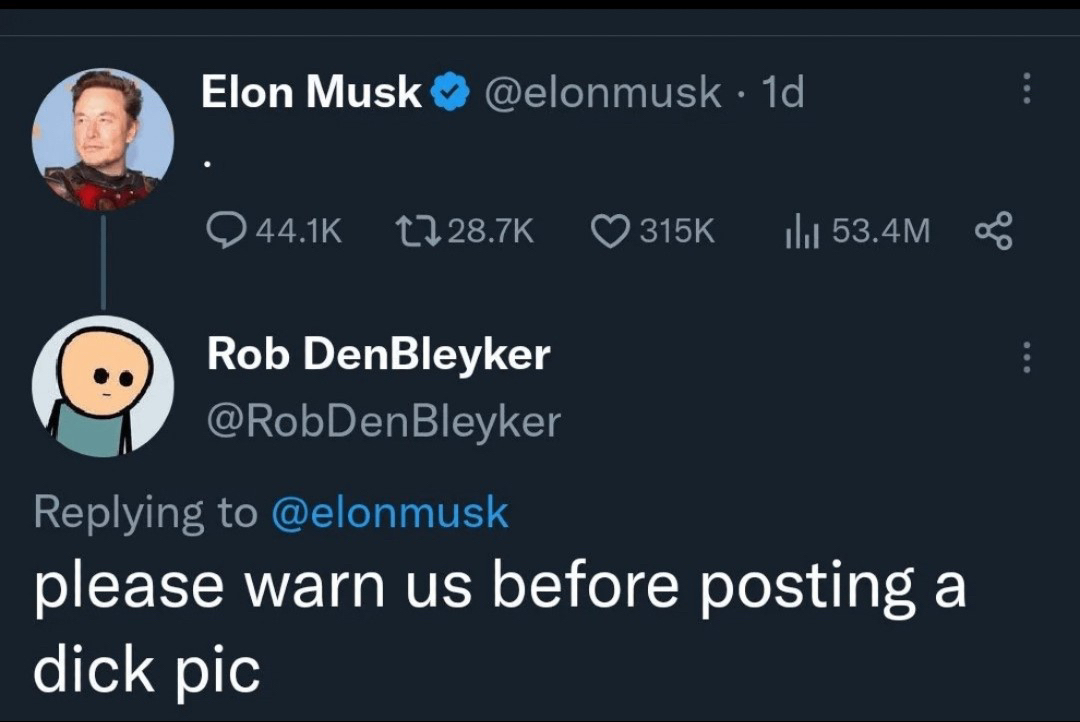Click the Elon Musk display name
This screenshot has height=722, width=1080.
coord(311,93)
